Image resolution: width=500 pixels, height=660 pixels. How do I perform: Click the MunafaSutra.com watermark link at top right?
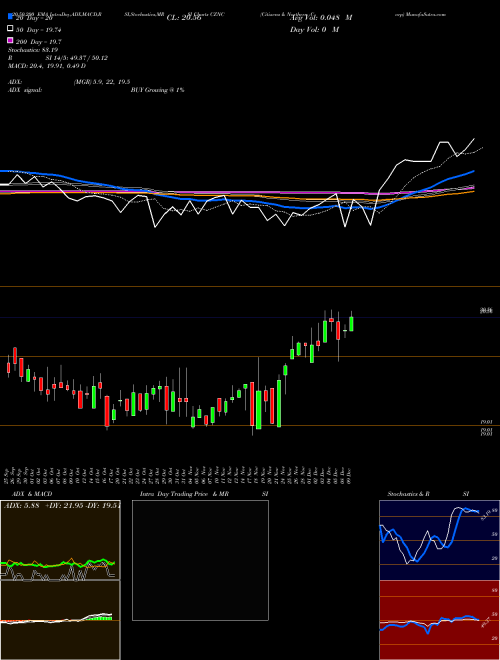(x=426, y=14)
